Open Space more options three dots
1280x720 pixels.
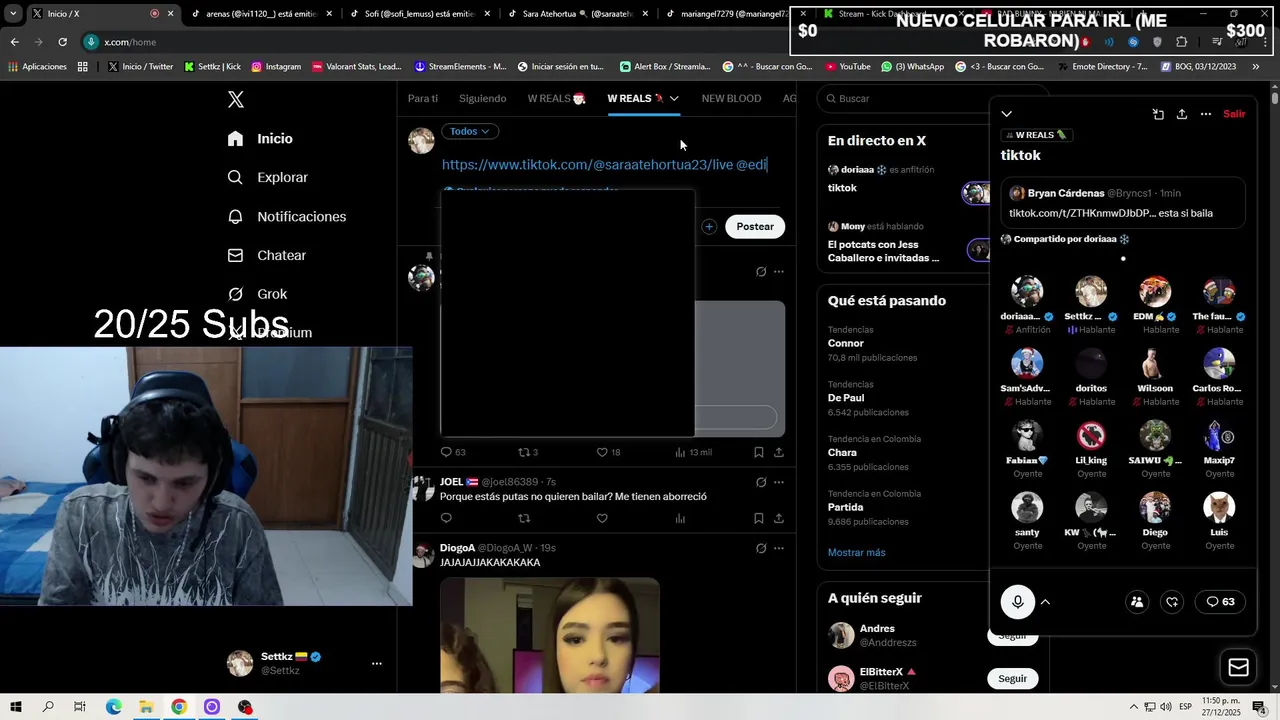pos(1206,114)
